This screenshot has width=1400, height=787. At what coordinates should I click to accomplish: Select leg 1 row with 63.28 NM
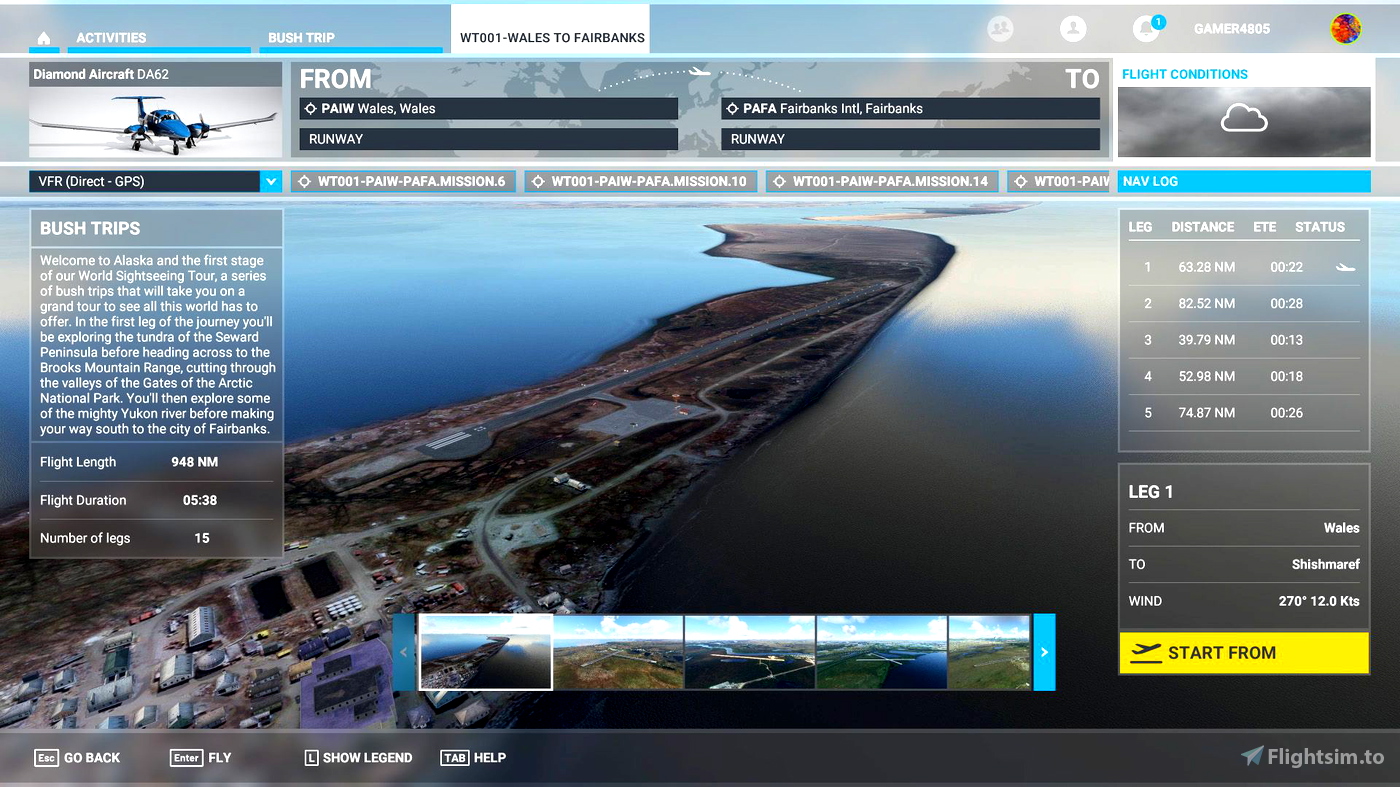point(1243,267)
